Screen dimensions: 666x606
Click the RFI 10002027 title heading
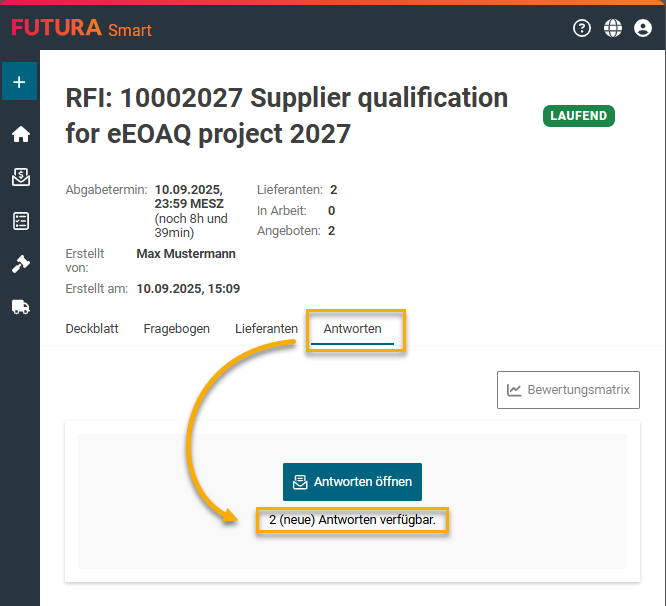pyautogui.click(x=286, y=115)
